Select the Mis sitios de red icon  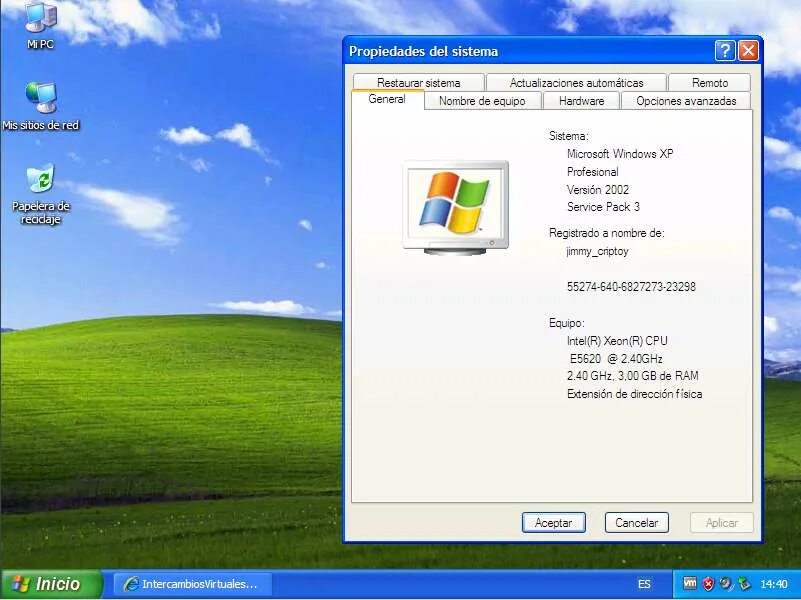click(x=40, y=106)
